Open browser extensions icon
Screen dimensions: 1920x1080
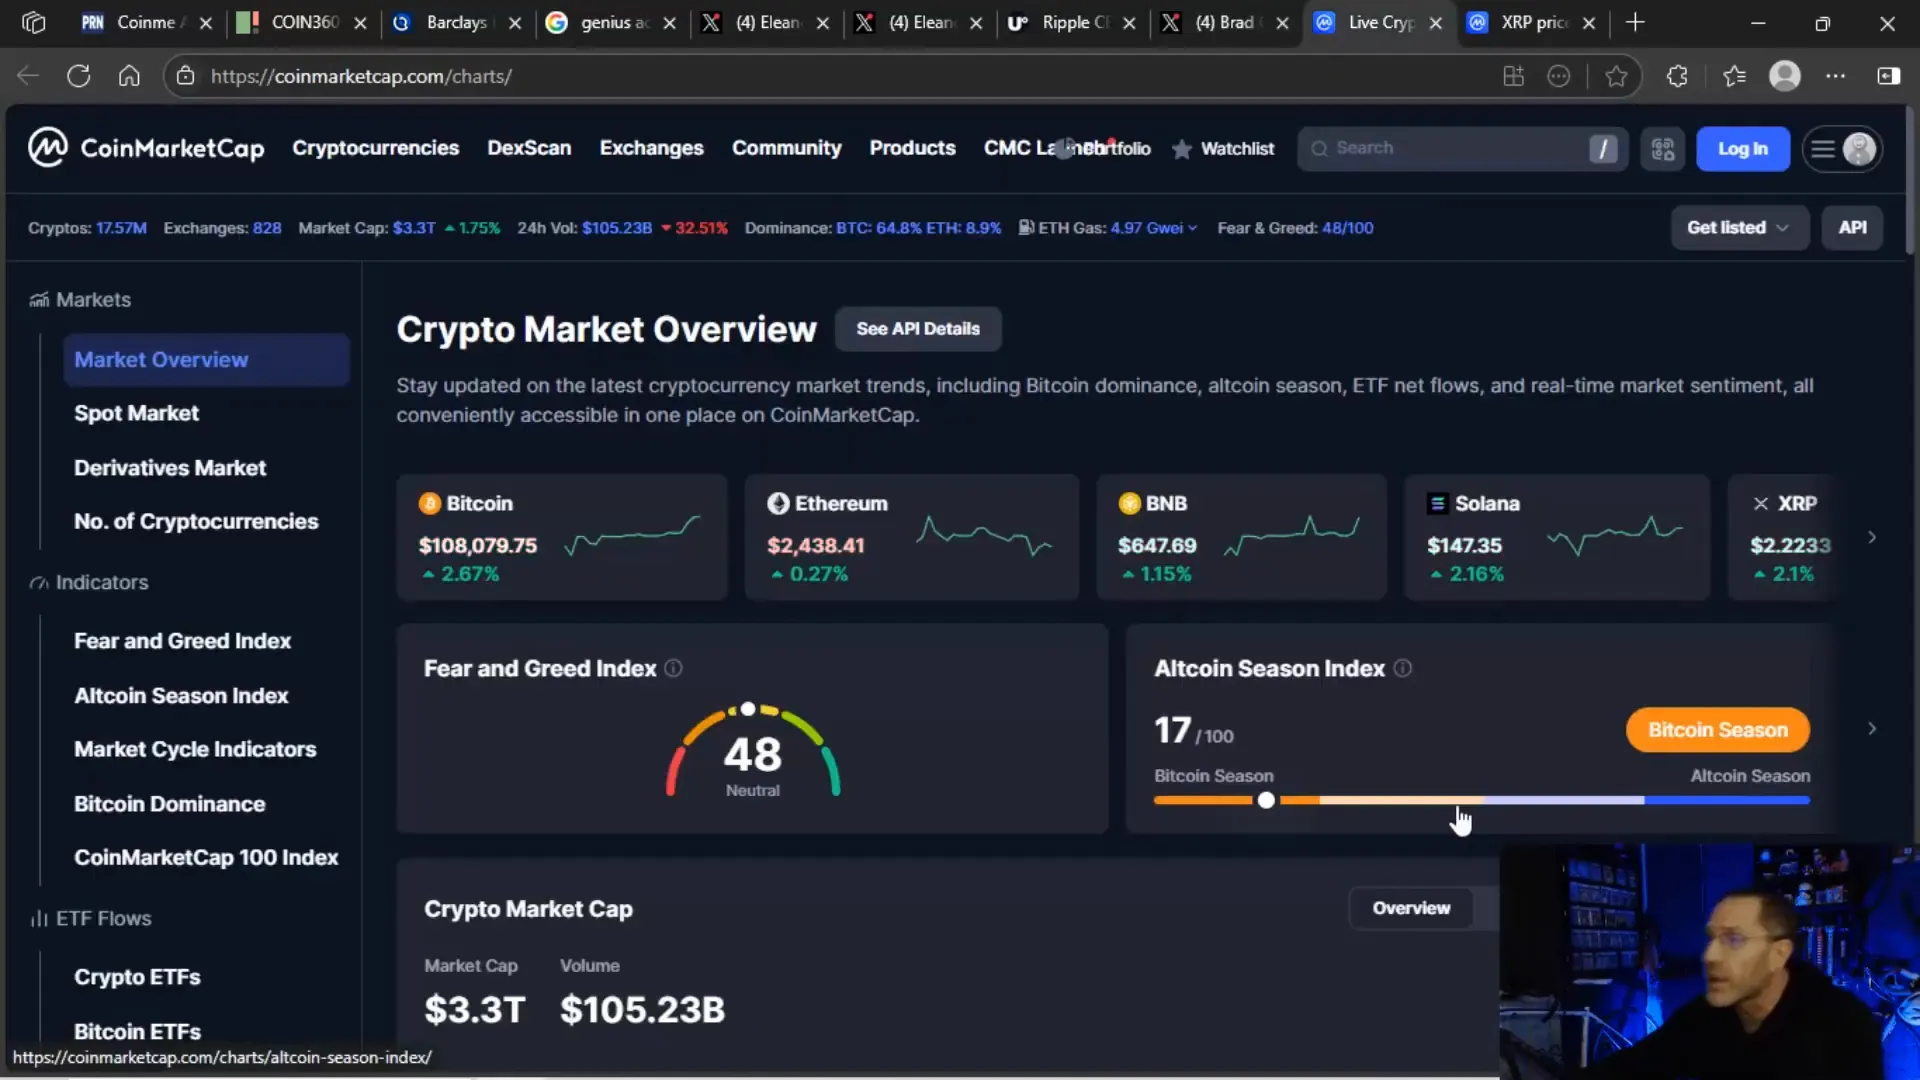1677,76
